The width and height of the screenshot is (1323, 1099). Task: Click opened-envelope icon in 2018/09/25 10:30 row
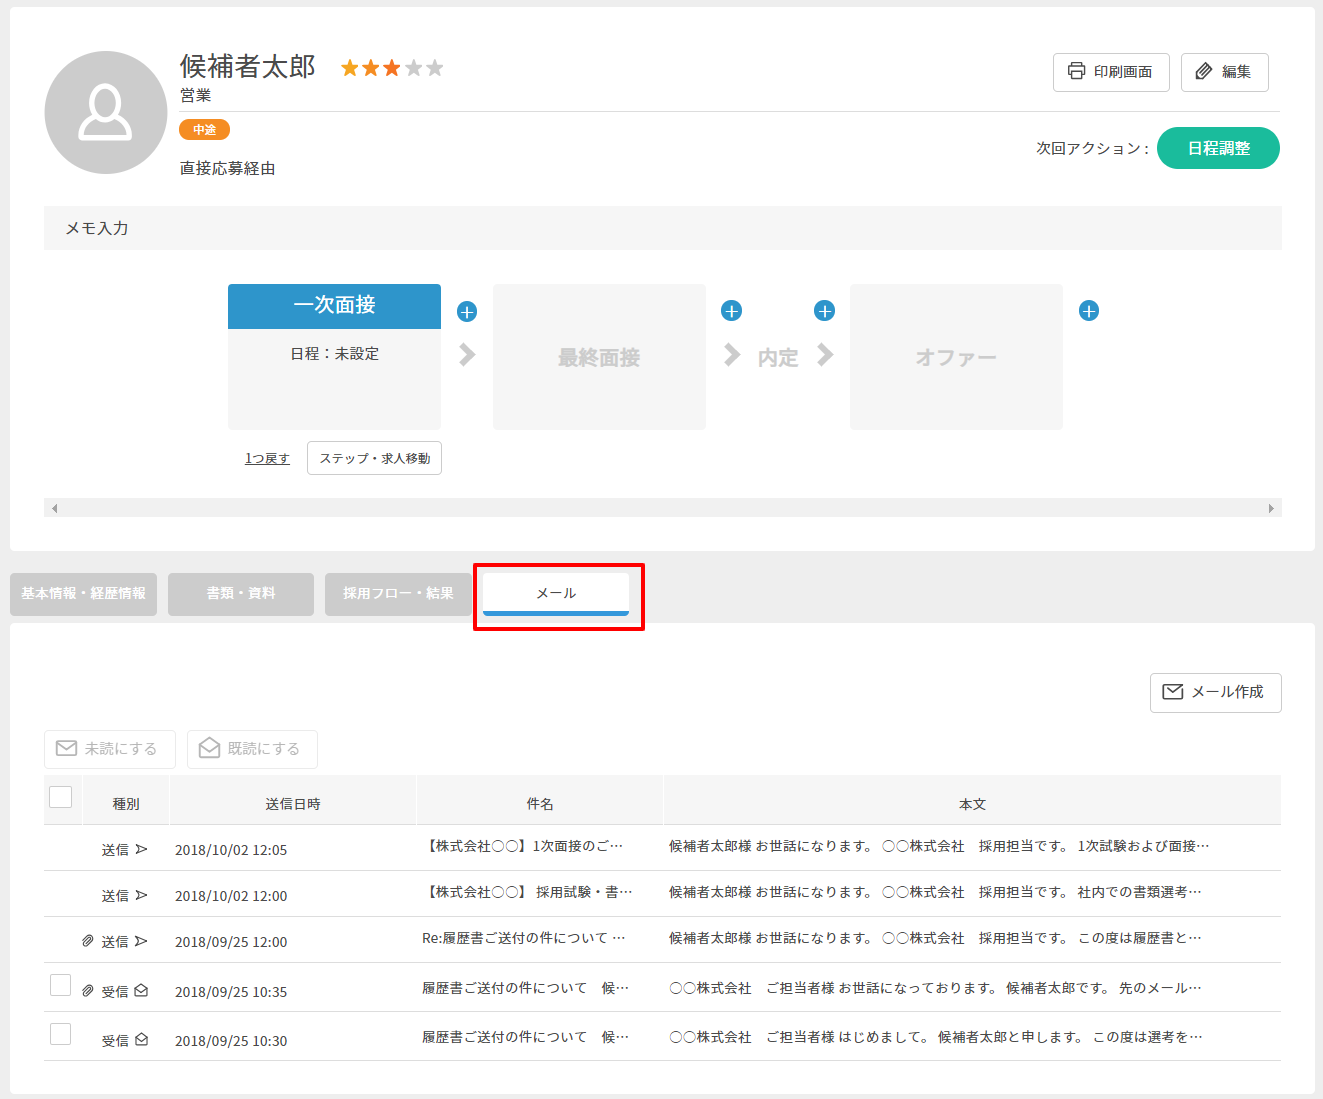[x=141, y=1040]
